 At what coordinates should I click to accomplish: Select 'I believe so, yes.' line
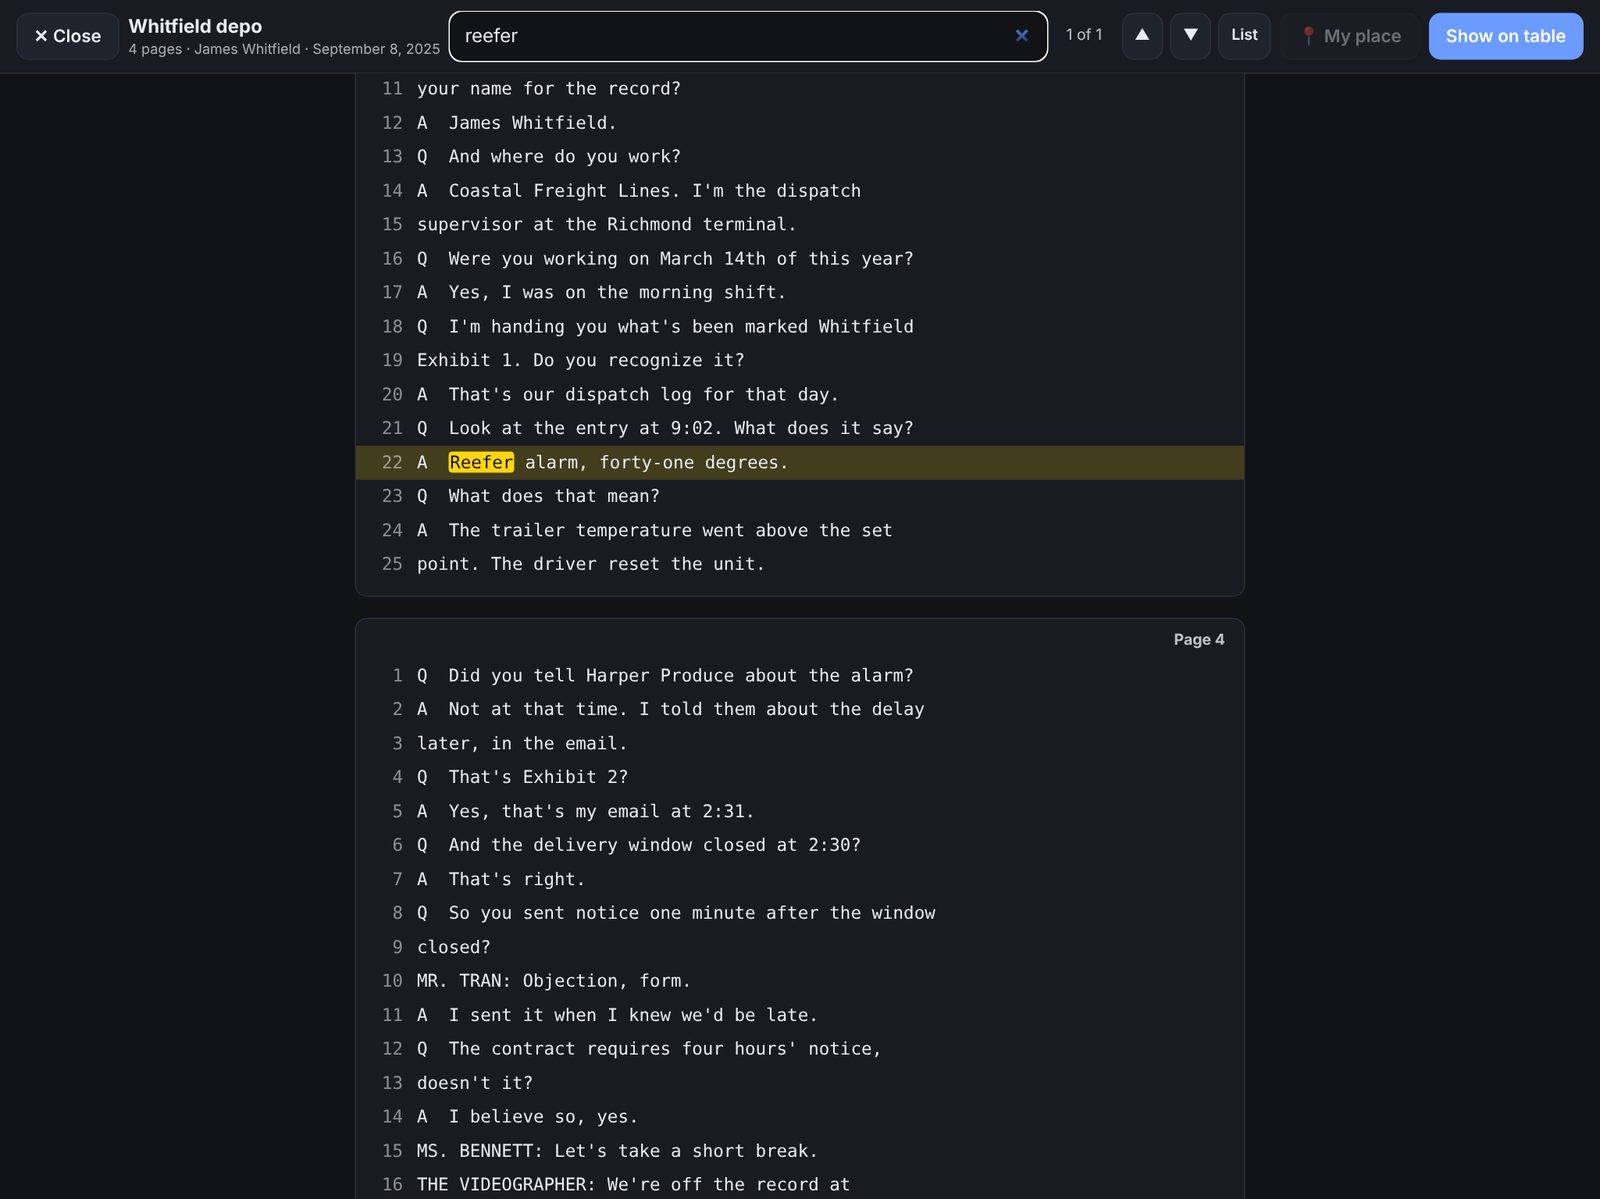click(x=800, y=1117)
